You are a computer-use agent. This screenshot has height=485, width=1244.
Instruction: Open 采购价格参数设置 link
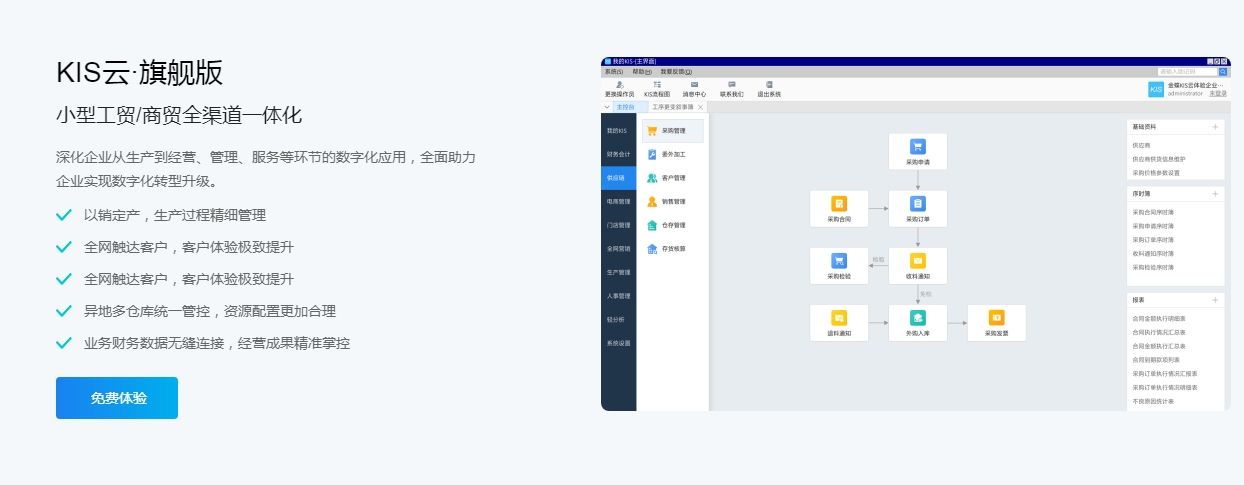[x=1156, y=172]
